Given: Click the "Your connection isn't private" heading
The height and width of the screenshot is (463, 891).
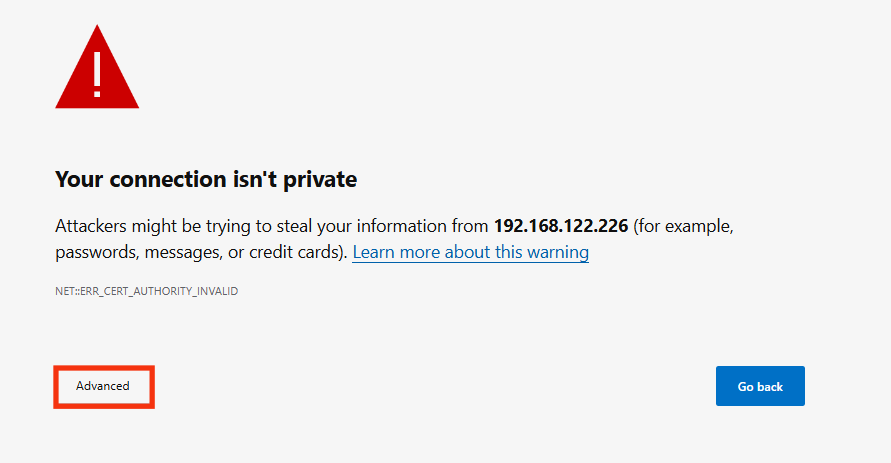Looking at the screenshot, I should (206, 180).
